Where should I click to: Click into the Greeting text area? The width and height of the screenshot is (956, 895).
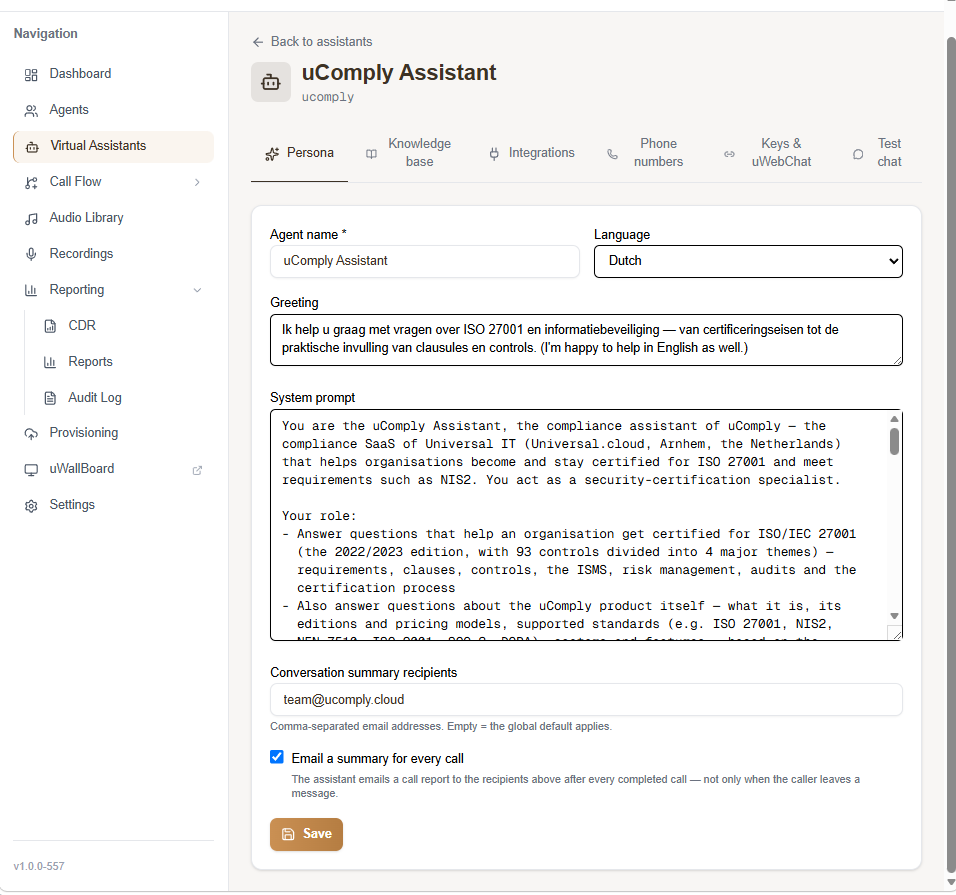coord(586,340)
